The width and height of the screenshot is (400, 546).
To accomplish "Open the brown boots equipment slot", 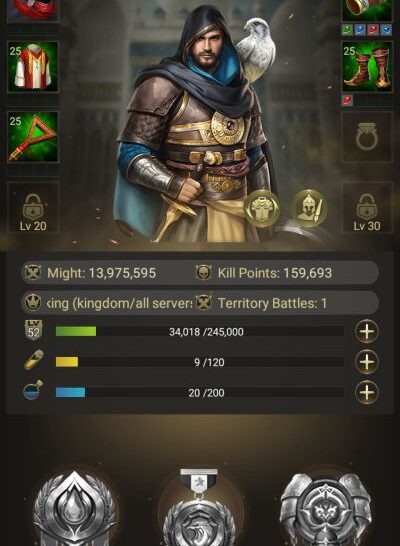I will tap(367, 67).
